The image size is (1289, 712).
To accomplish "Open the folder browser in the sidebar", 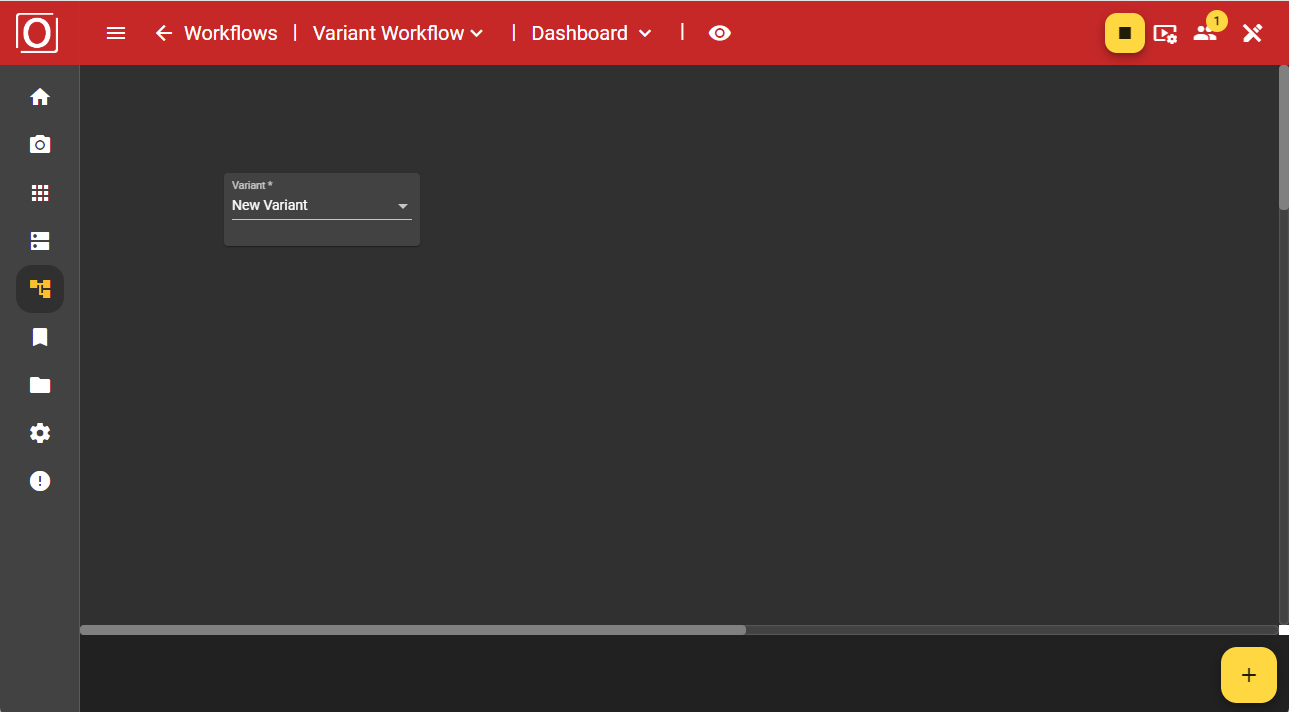I will (x=40, y=385).
